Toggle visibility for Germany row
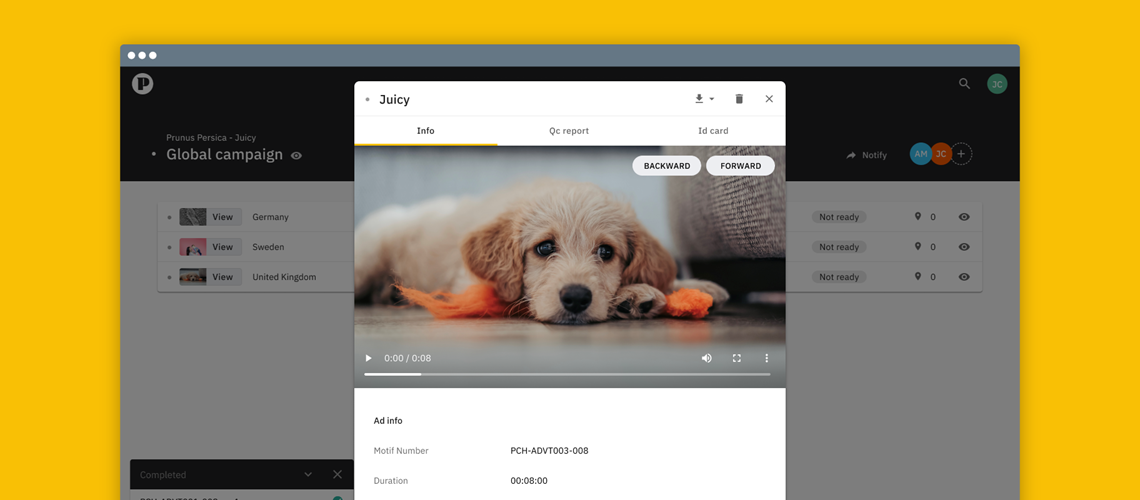This screenshot has height=500, width=1140. pos(964,217)
